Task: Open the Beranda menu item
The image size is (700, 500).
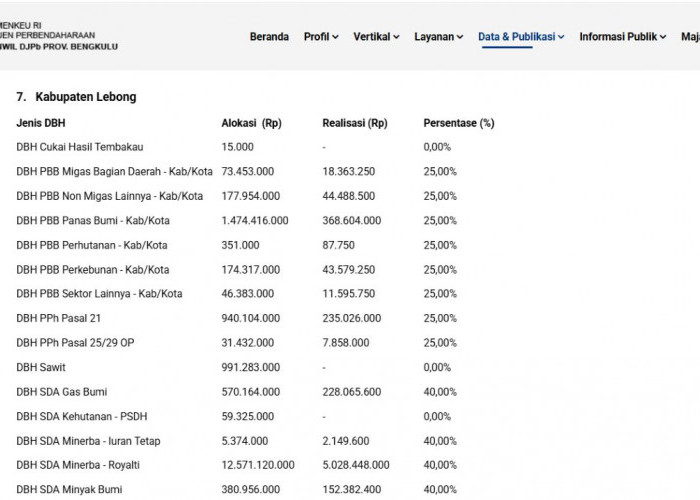Action: pyautogui.click(x=269, y=37)
